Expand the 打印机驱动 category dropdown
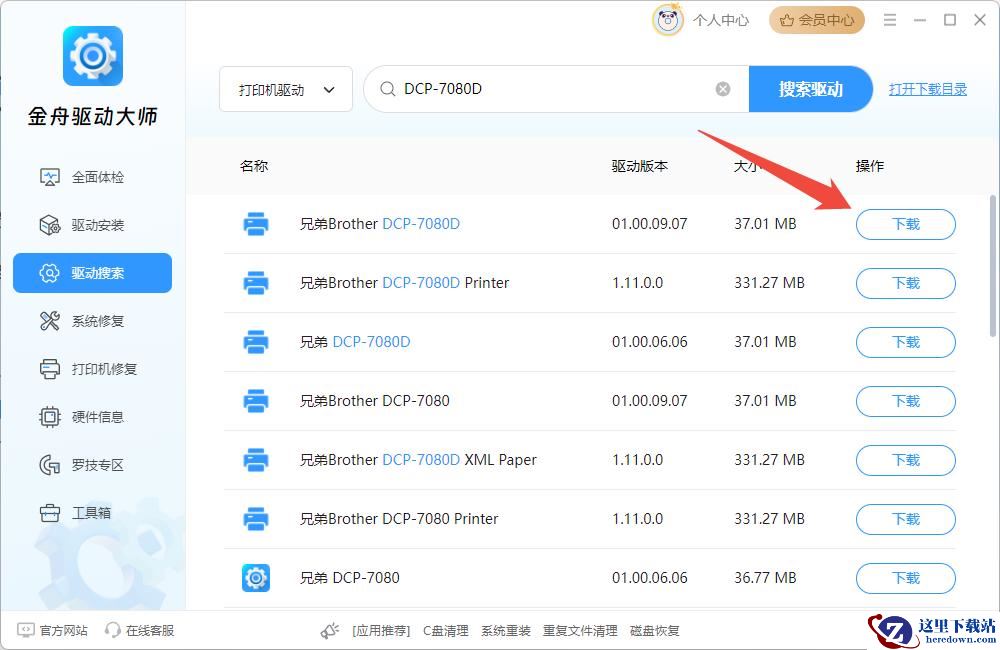The image size is (1000, 650). (x=286, y=89)
